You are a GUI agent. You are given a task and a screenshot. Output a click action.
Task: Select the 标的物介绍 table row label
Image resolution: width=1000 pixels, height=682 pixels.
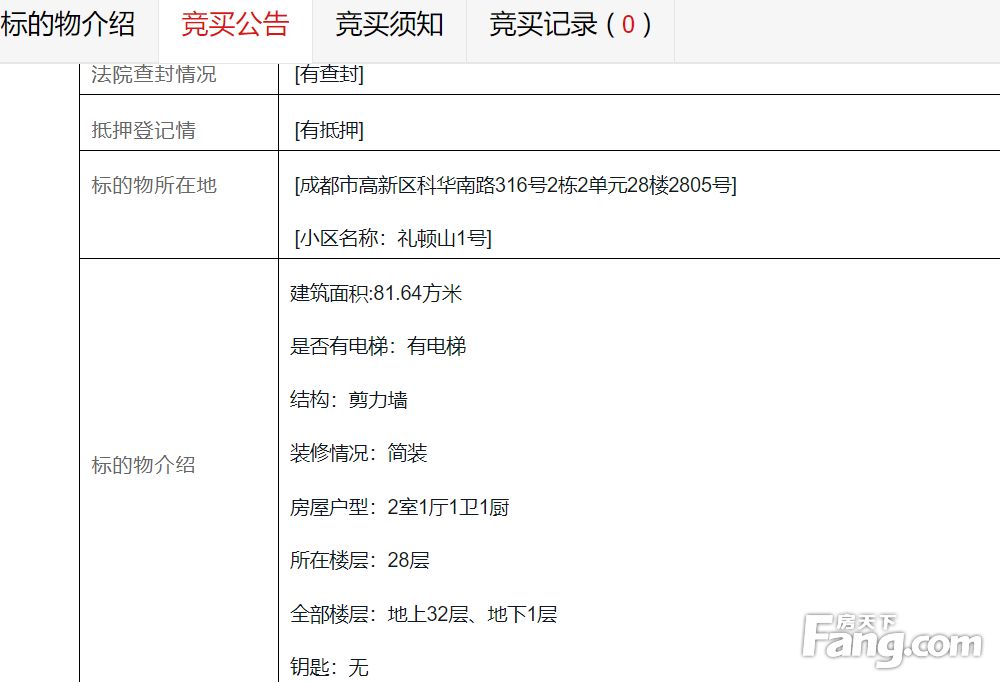[x=143, y=464]
